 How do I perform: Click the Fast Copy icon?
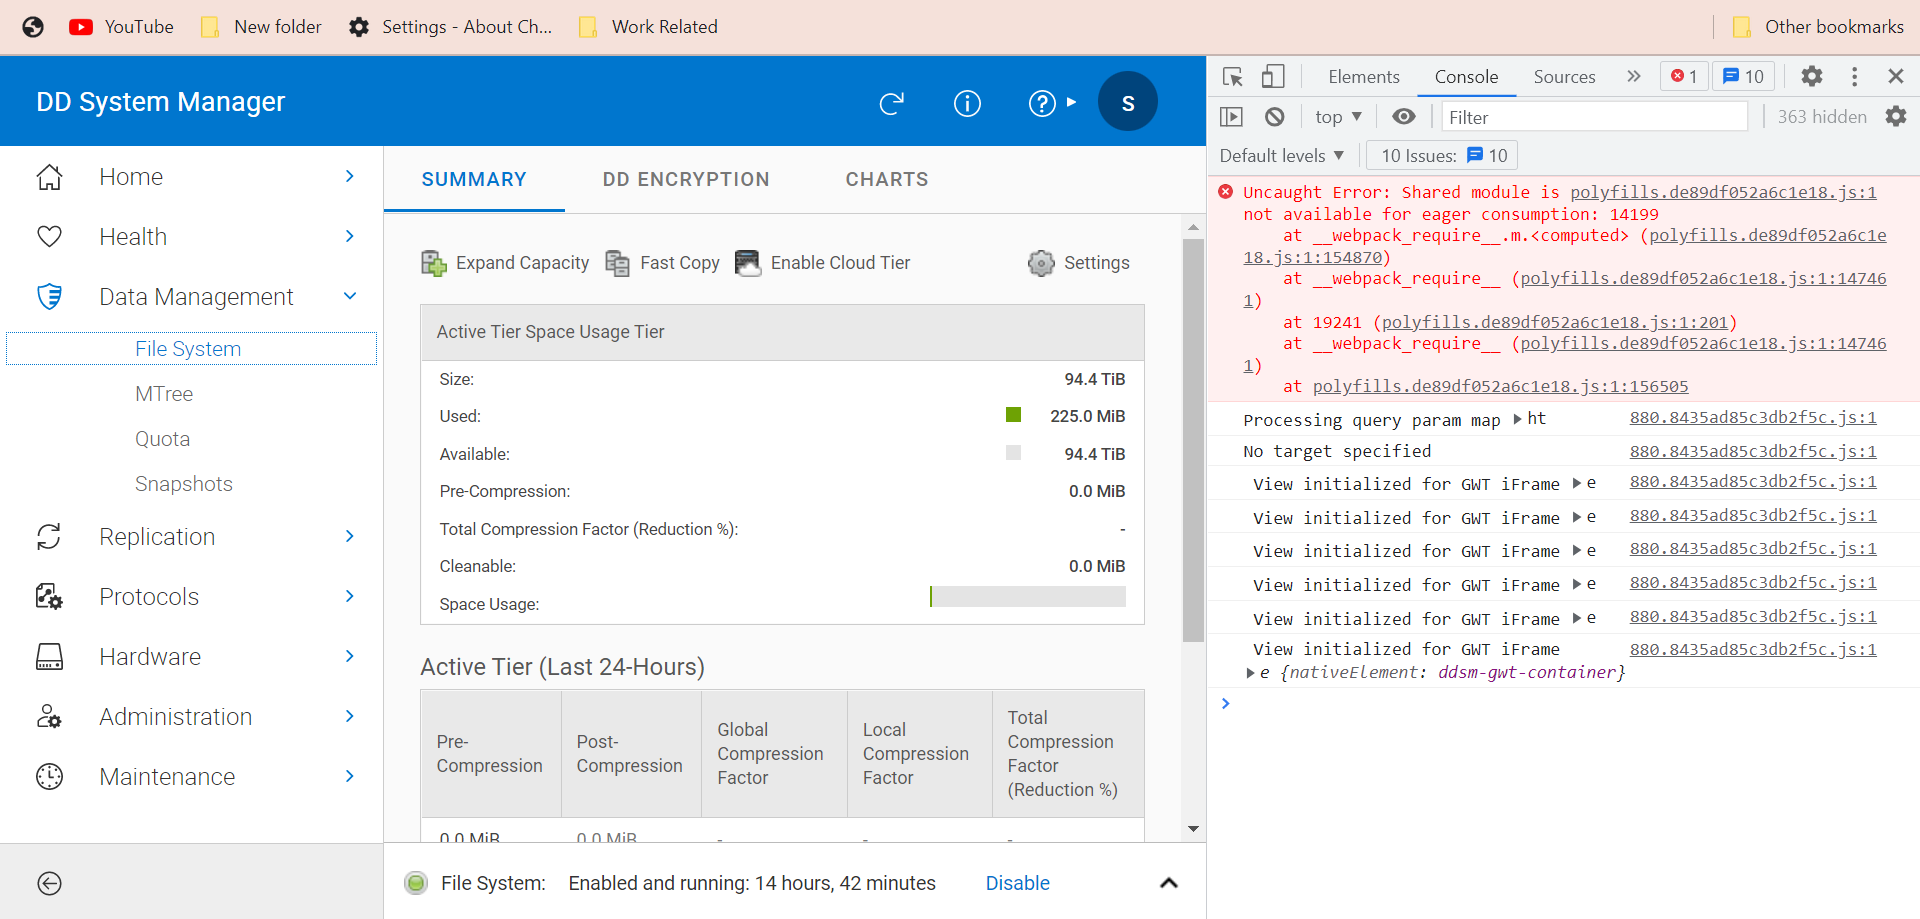pos(618,263)
